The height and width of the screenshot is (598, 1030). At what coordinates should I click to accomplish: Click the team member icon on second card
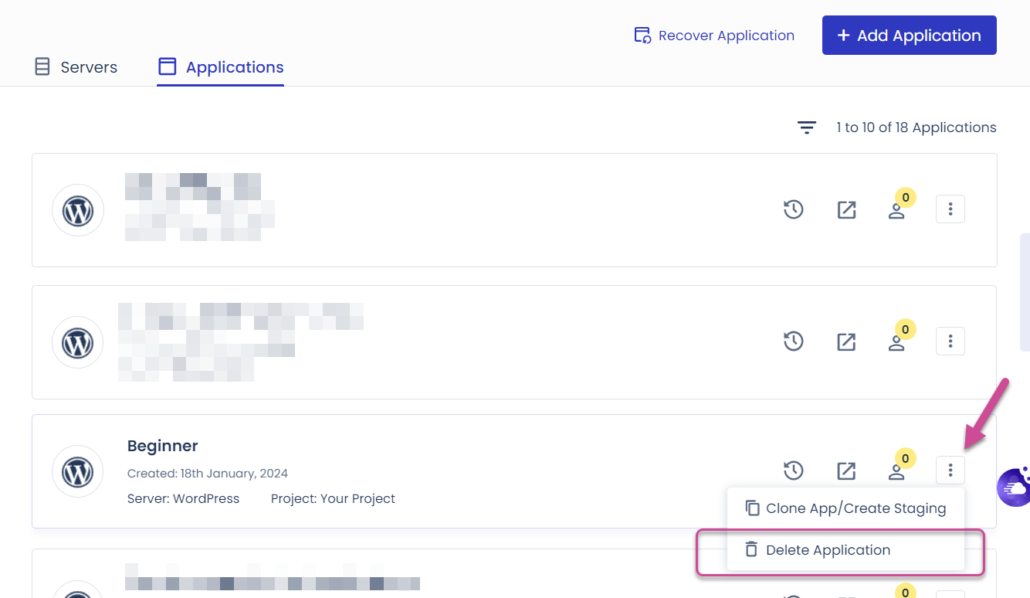click(x=897, y=343)
